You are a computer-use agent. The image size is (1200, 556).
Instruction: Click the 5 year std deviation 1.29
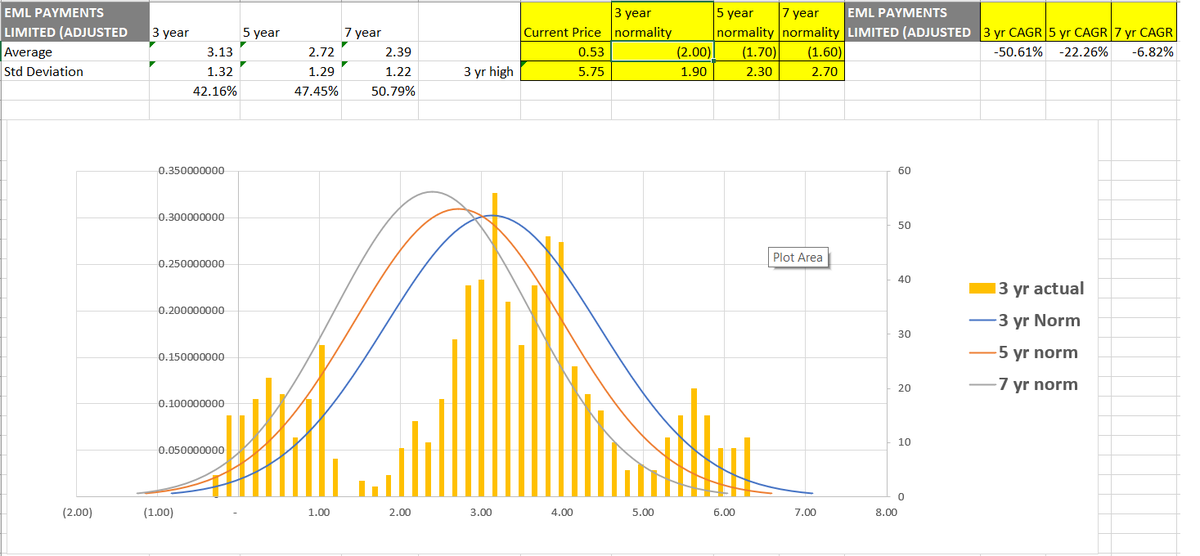[x=290, y=72]
